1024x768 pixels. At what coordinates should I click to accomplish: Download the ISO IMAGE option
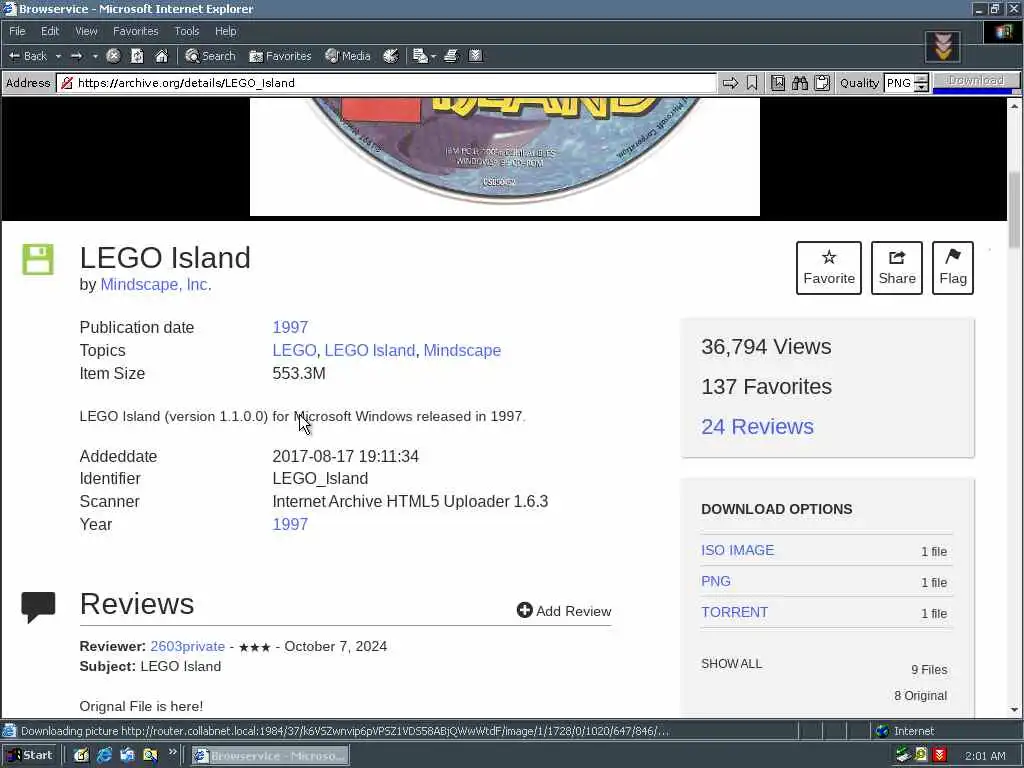737,550
